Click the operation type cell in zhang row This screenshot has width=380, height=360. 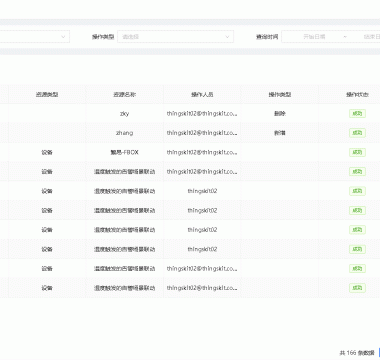tap(280, 133)
